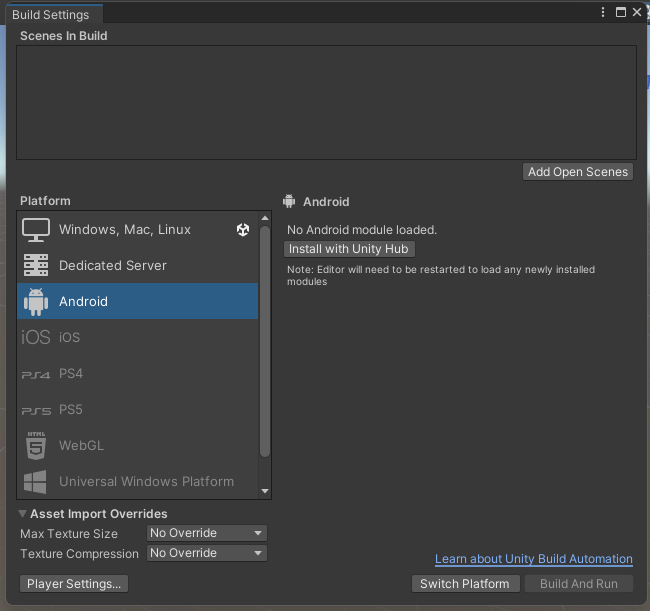Click the Android icon in the right panel header
The image size is (650, 611).
[x=289, y=201]
